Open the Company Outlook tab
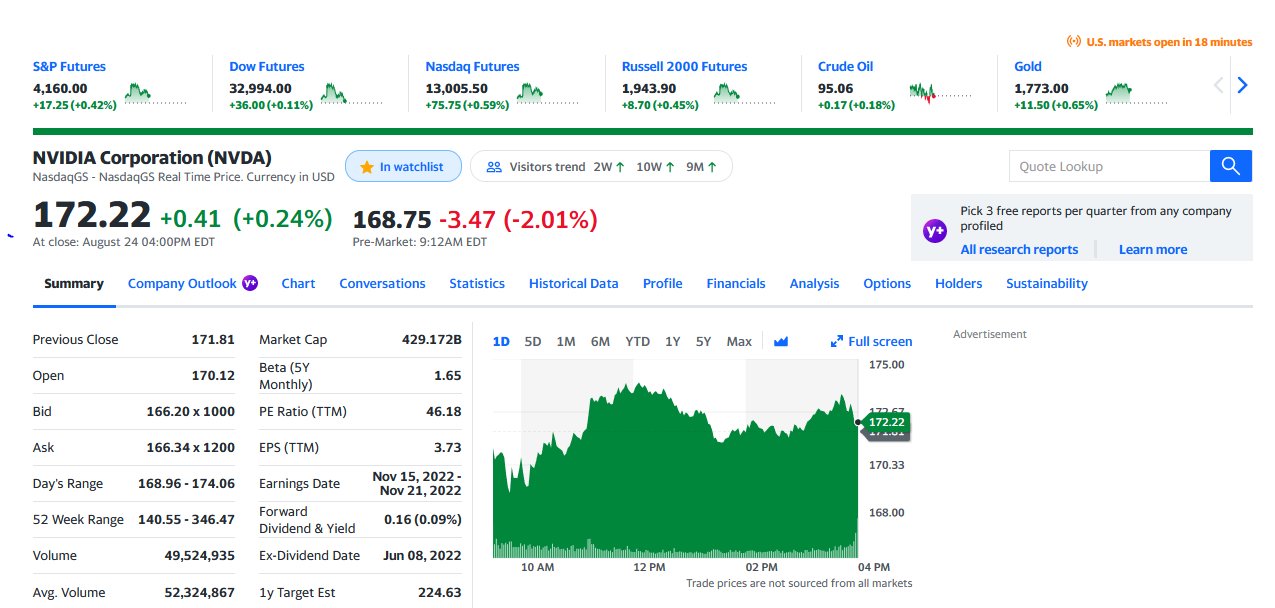1275x608 pixels. tap(182, 284)
